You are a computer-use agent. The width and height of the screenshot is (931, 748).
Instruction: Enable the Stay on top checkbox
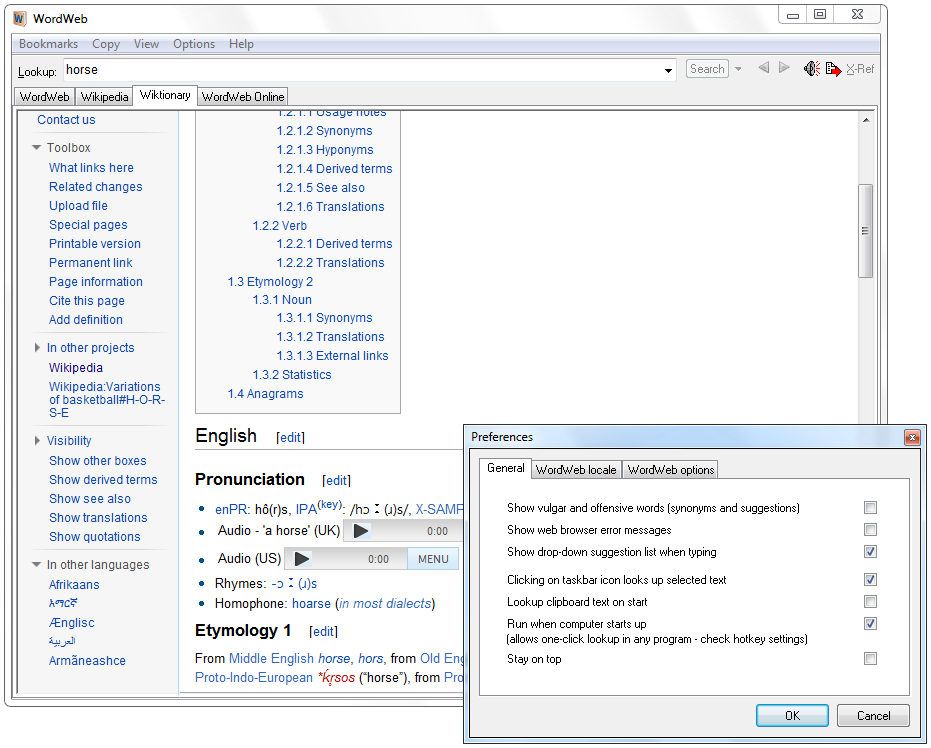[870, 658]
